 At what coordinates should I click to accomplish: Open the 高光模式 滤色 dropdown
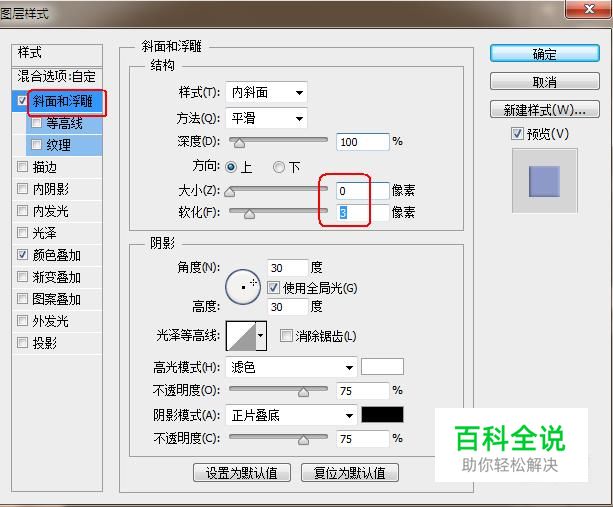click(x=291, y=367)
